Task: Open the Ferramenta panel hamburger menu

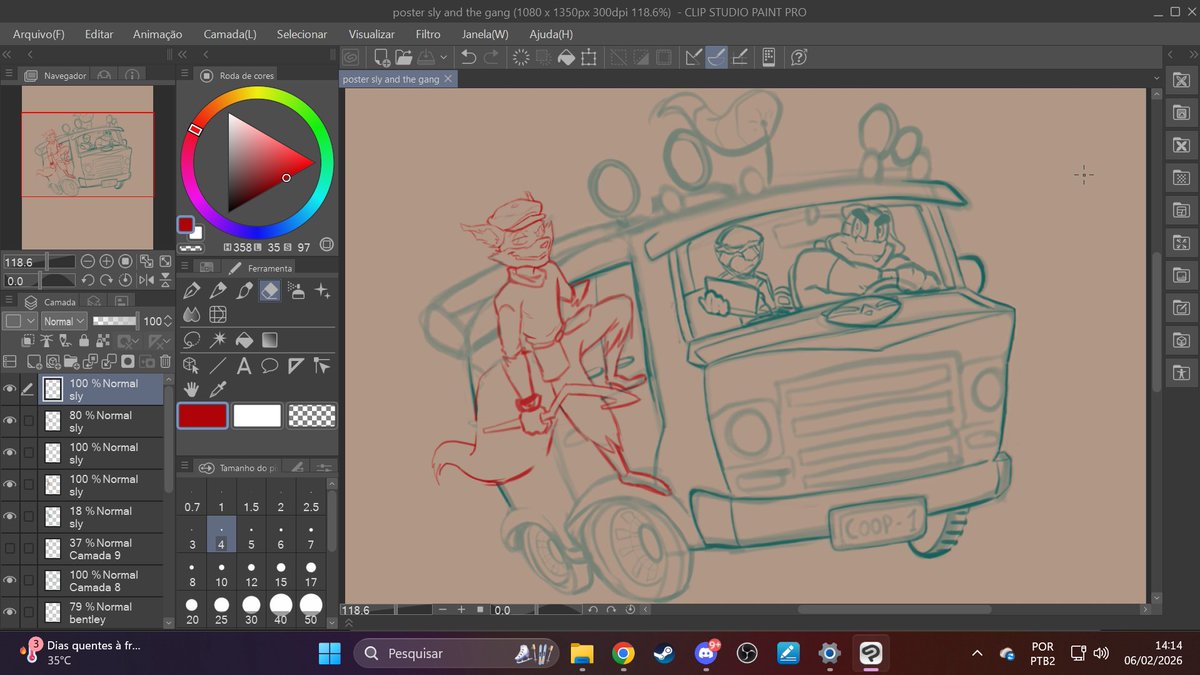Action: point(184,267)
